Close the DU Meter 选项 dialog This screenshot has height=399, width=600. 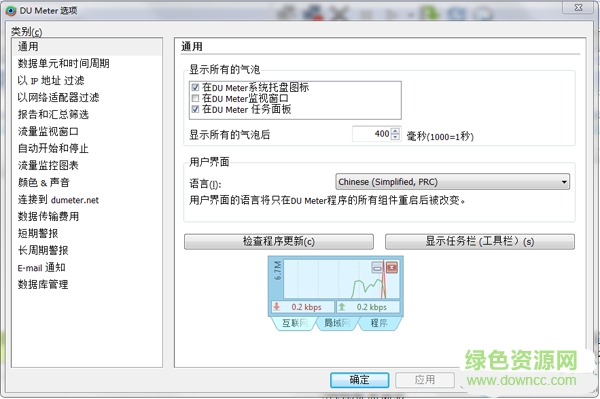click(579, 7)
